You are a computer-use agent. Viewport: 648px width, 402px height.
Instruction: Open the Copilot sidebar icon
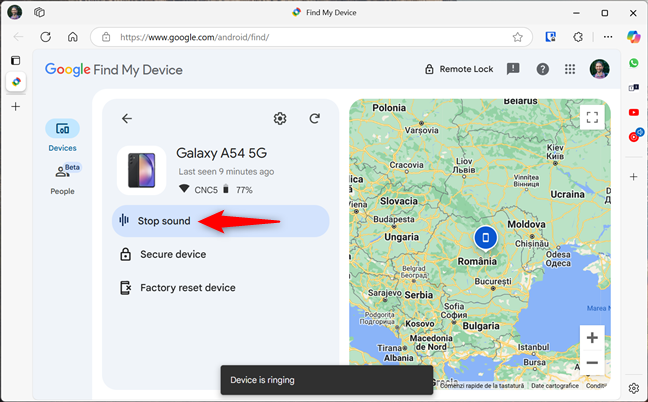(633, 37)
